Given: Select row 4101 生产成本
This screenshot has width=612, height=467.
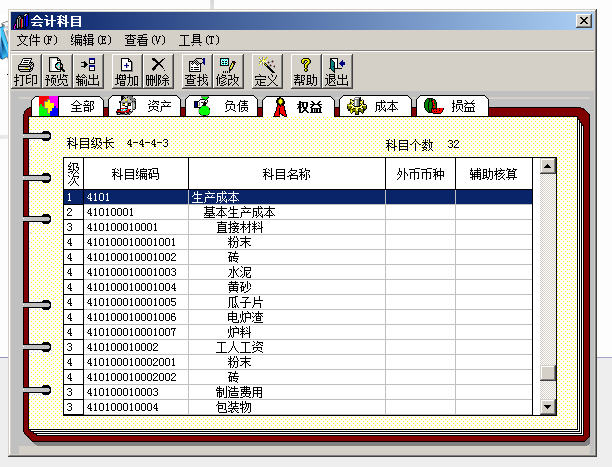Looking at the screenshot, I should pyautogui.click(x=298, y=197).
